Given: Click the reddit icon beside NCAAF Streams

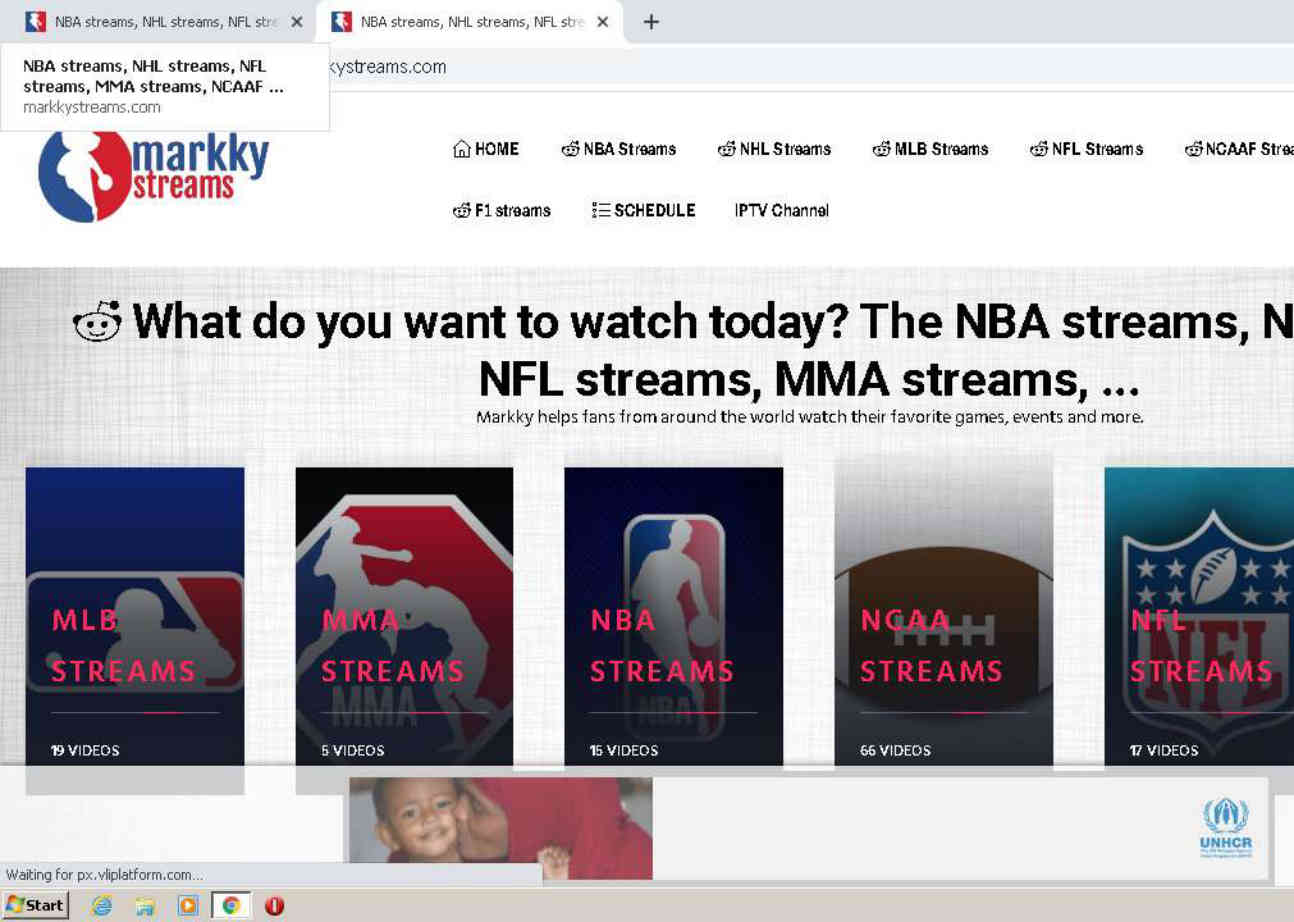Looking at the screenshot, I should [x=1194, y=149].
